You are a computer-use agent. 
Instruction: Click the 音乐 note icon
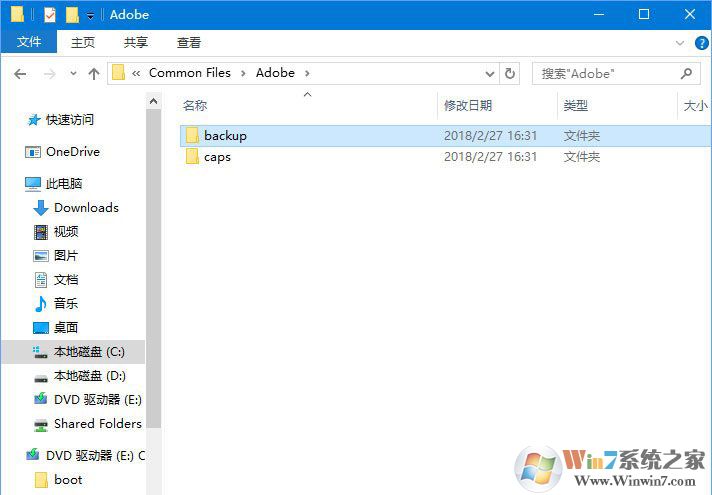(x=41, y=304)
